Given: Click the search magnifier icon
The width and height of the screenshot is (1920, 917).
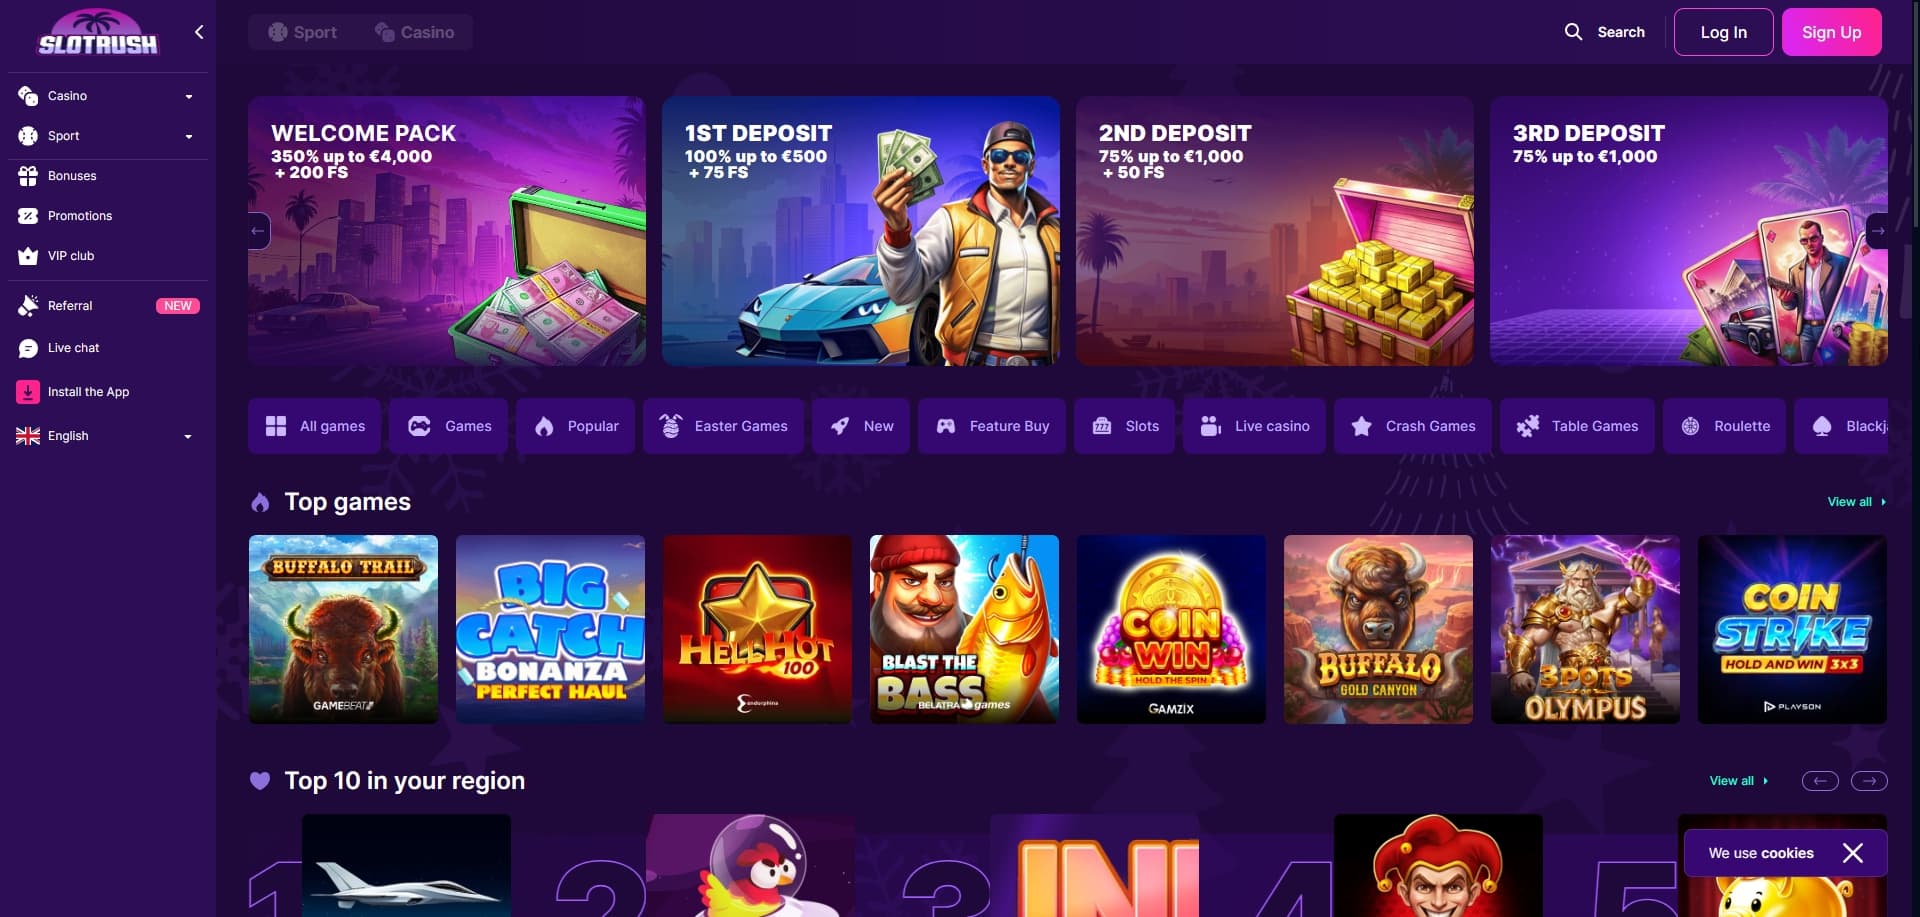Looking at the screenshot, I should [x=1573, y=32].
